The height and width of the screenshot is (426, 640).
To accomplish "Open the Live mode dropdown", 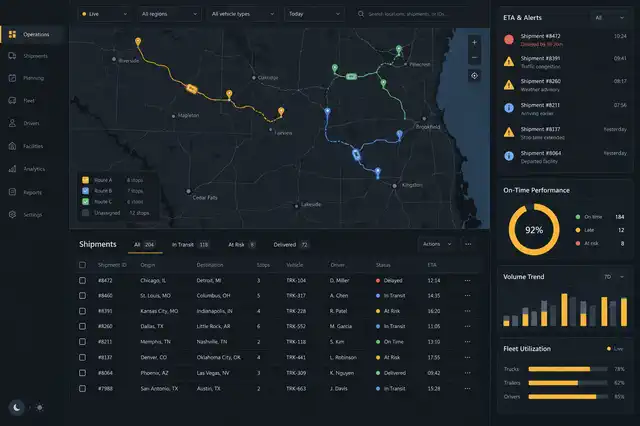I will coord(104,14).
